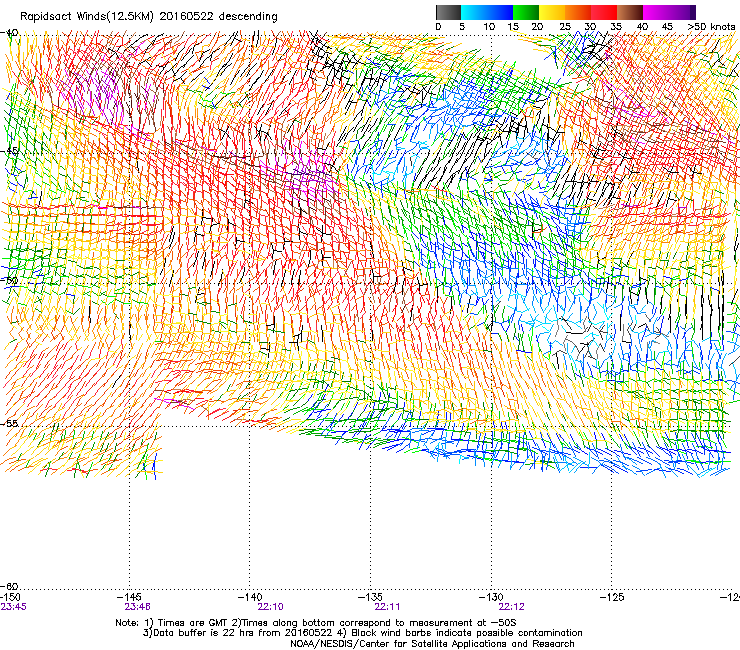Click the 22:12 pass time label
This screenshot has height=650, width=740.
[x=512, y=607]
